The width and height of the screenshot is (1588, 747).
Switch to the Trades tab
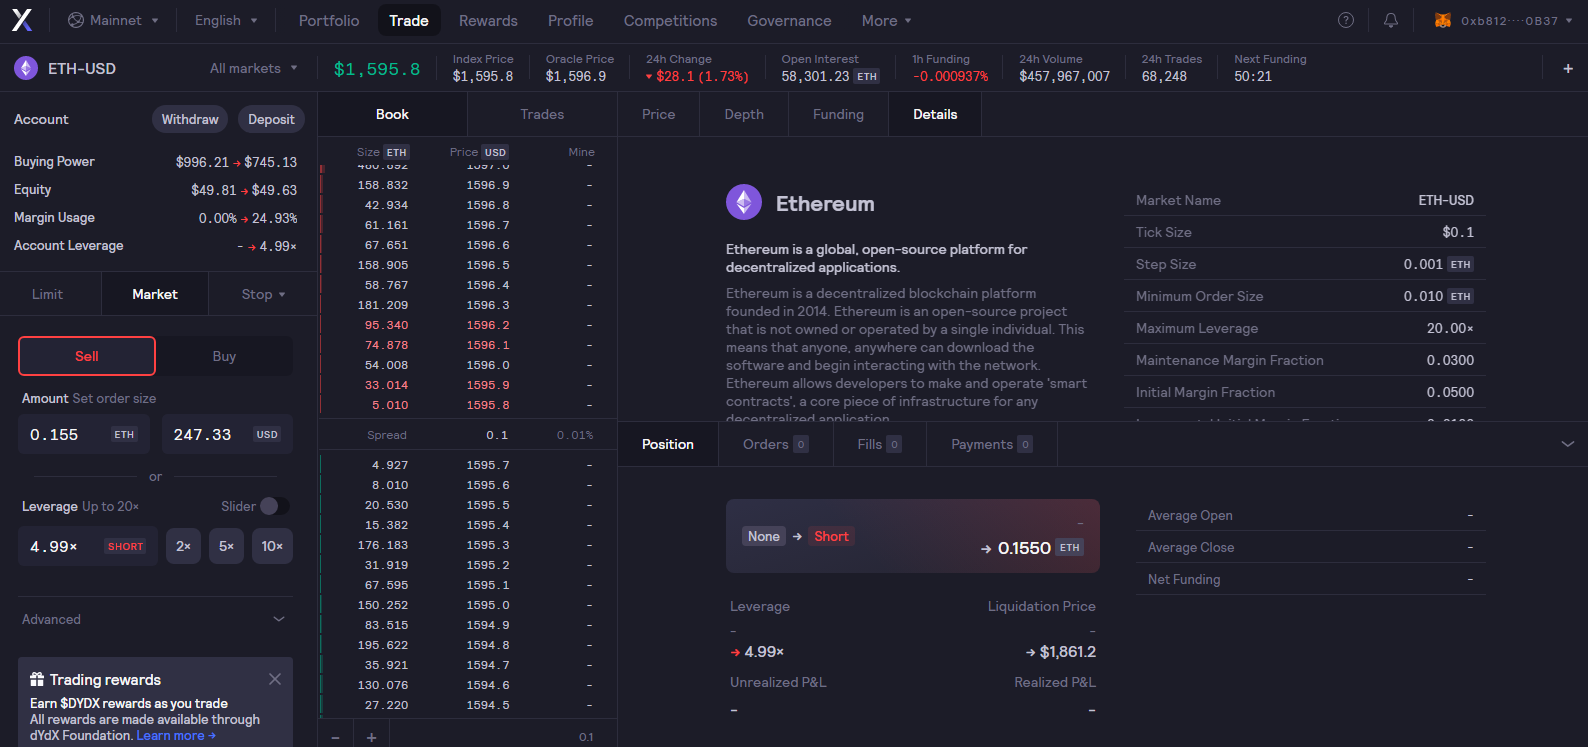pos(542,114)
